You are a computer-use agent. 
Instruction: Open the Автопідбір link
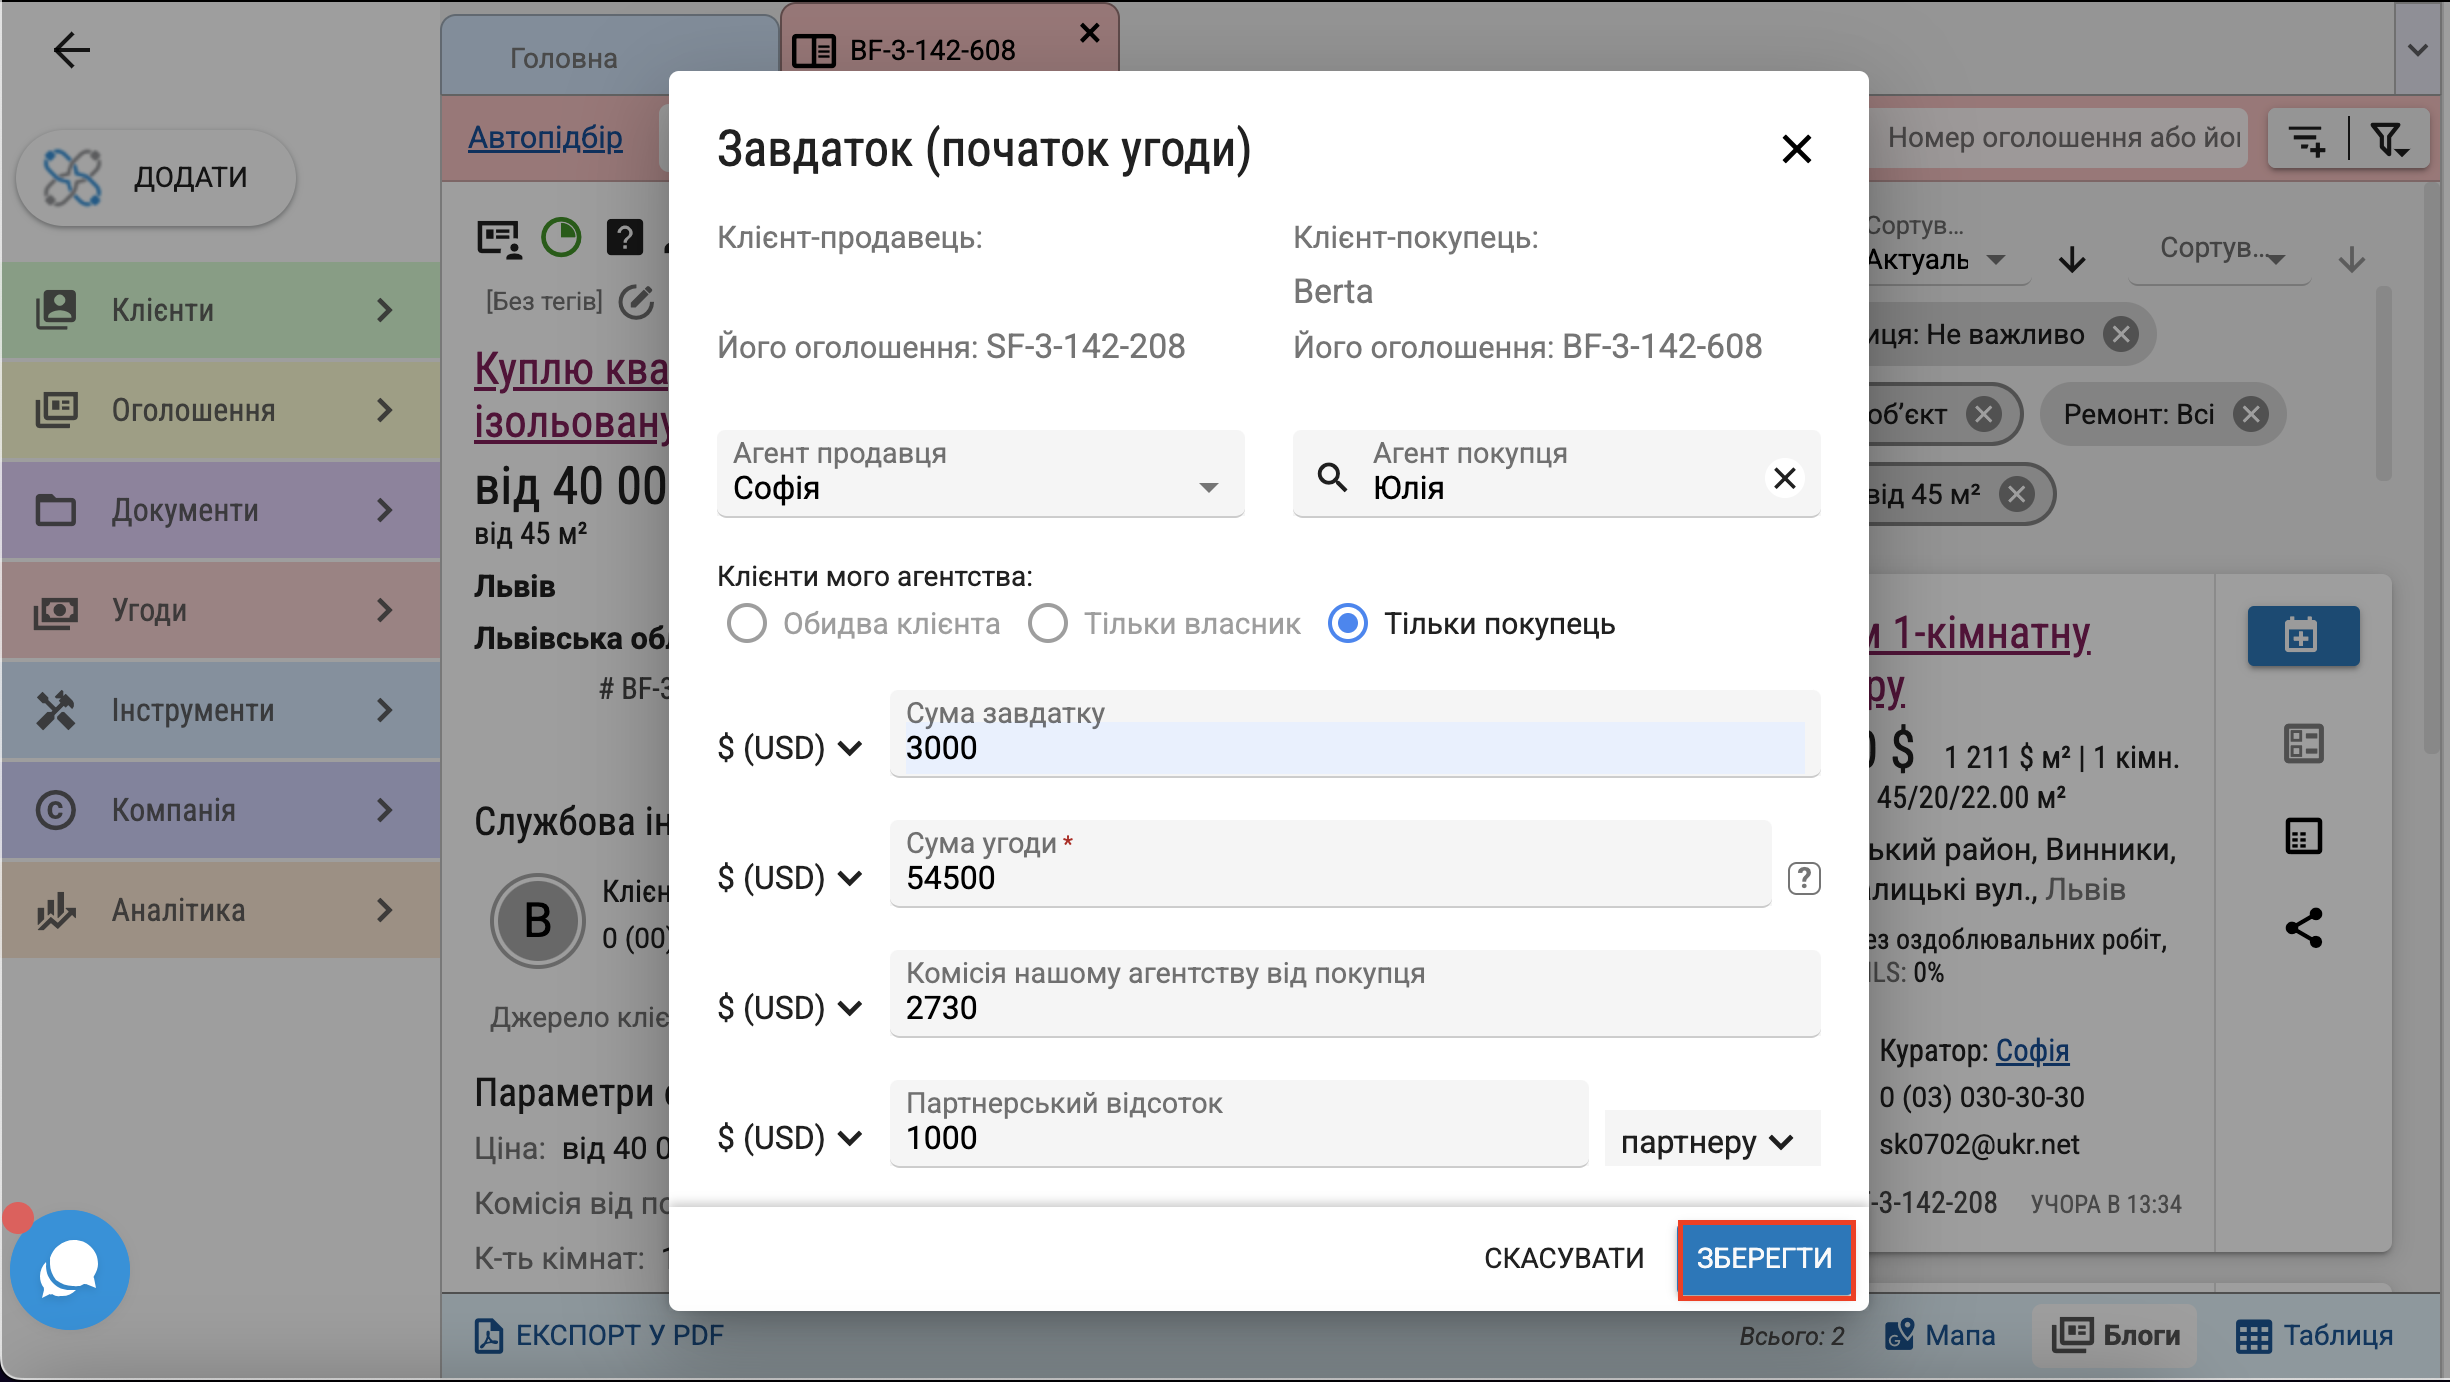point(545,138)
